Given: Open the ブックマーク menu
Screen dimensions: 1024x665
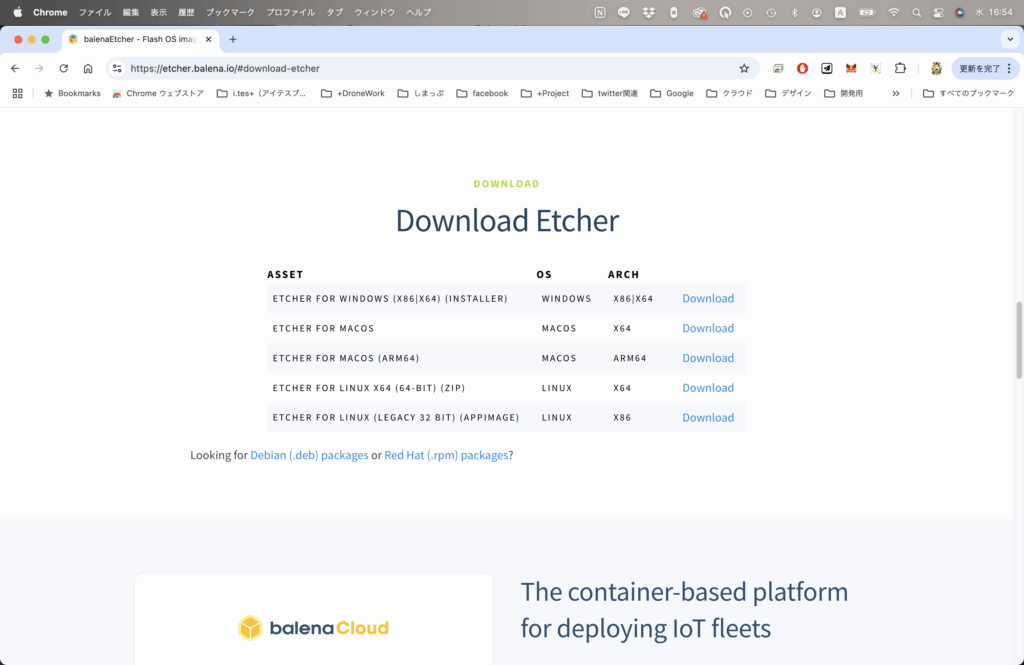Looking at the screenshot, I should pyautogui.click(x=231, y=12).
